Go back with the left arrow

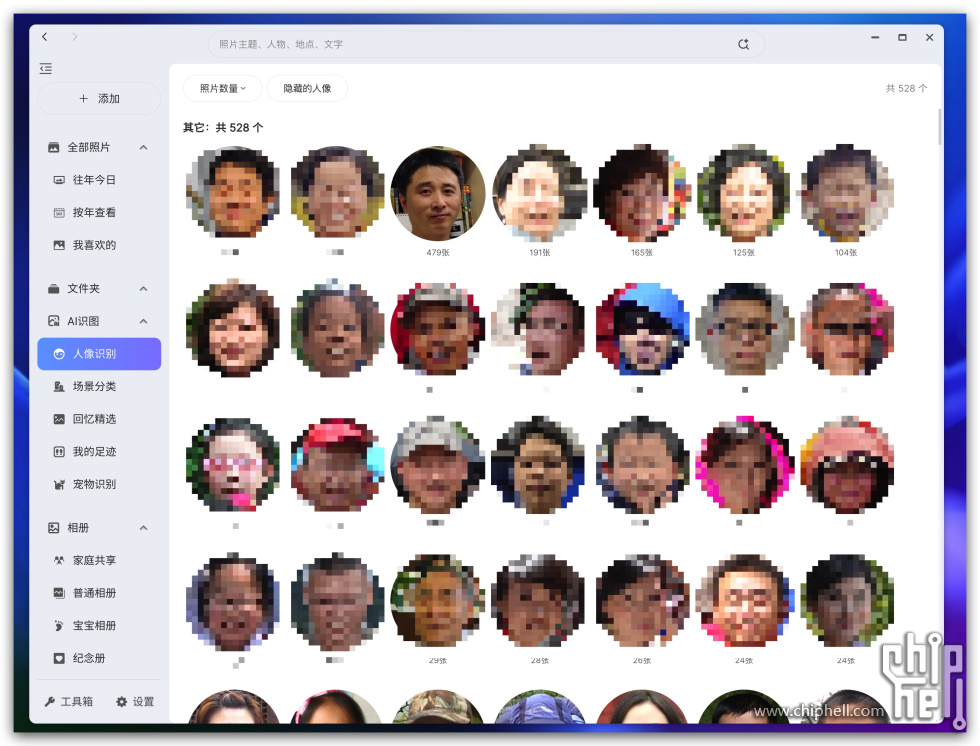(45, 37)
